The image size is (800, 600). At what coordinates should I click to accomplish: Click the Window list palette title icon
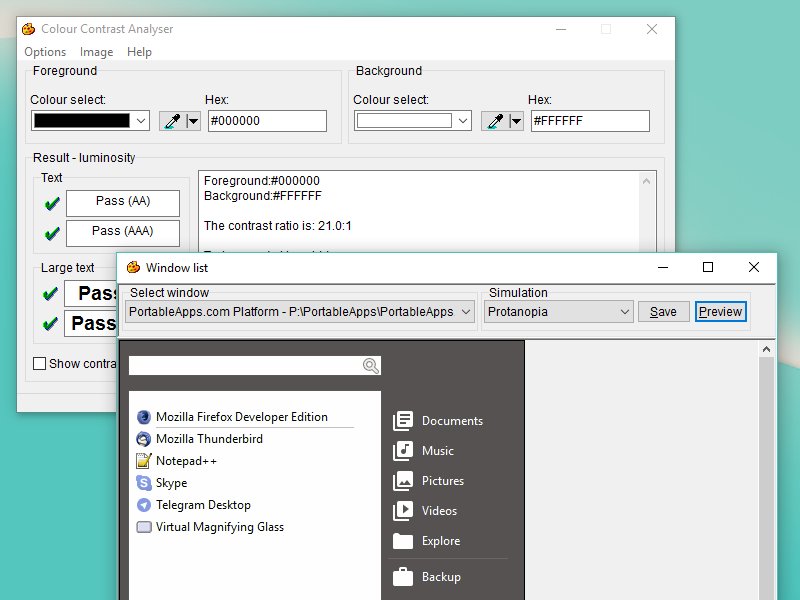point(133,267)
